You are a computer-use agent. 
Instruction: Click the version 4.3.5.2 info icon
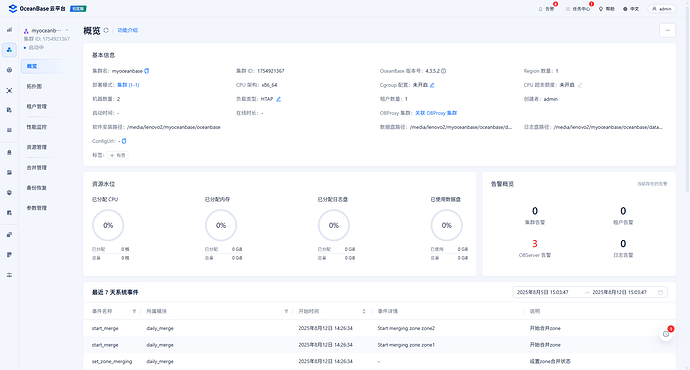(x=444, y=71)
